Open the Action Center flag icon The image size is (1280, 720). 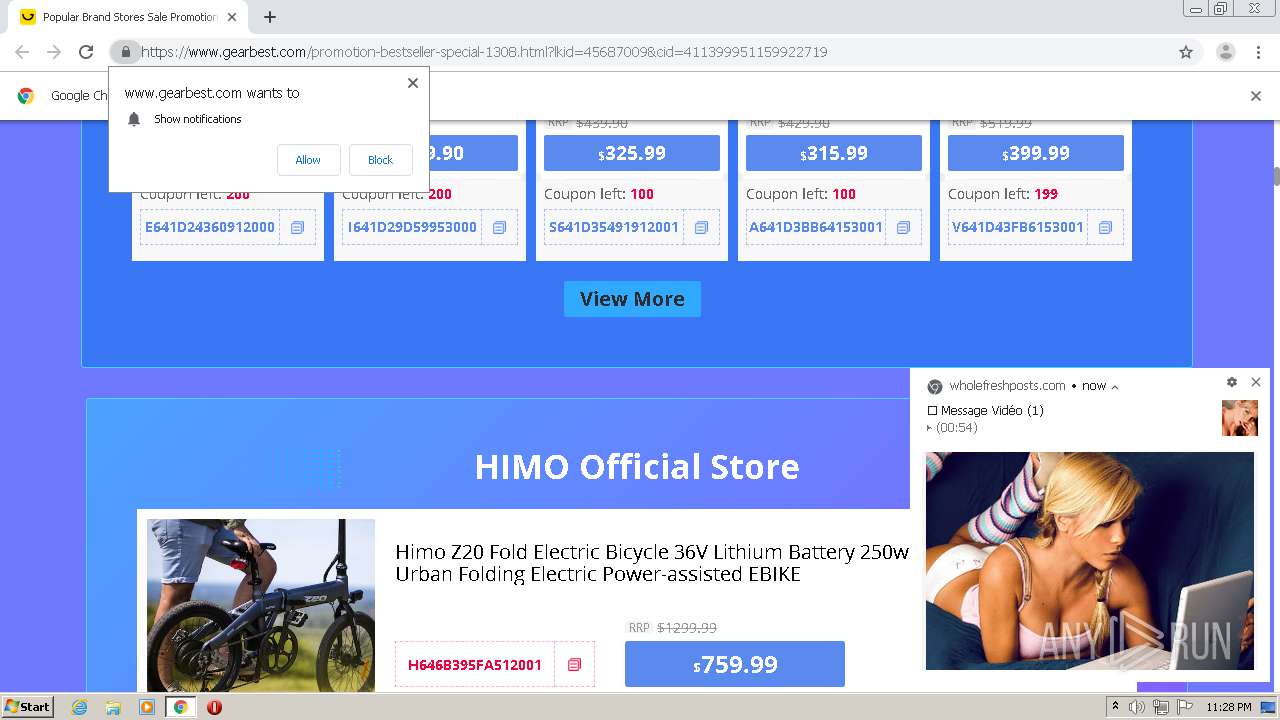click(x=1184, y=707)
